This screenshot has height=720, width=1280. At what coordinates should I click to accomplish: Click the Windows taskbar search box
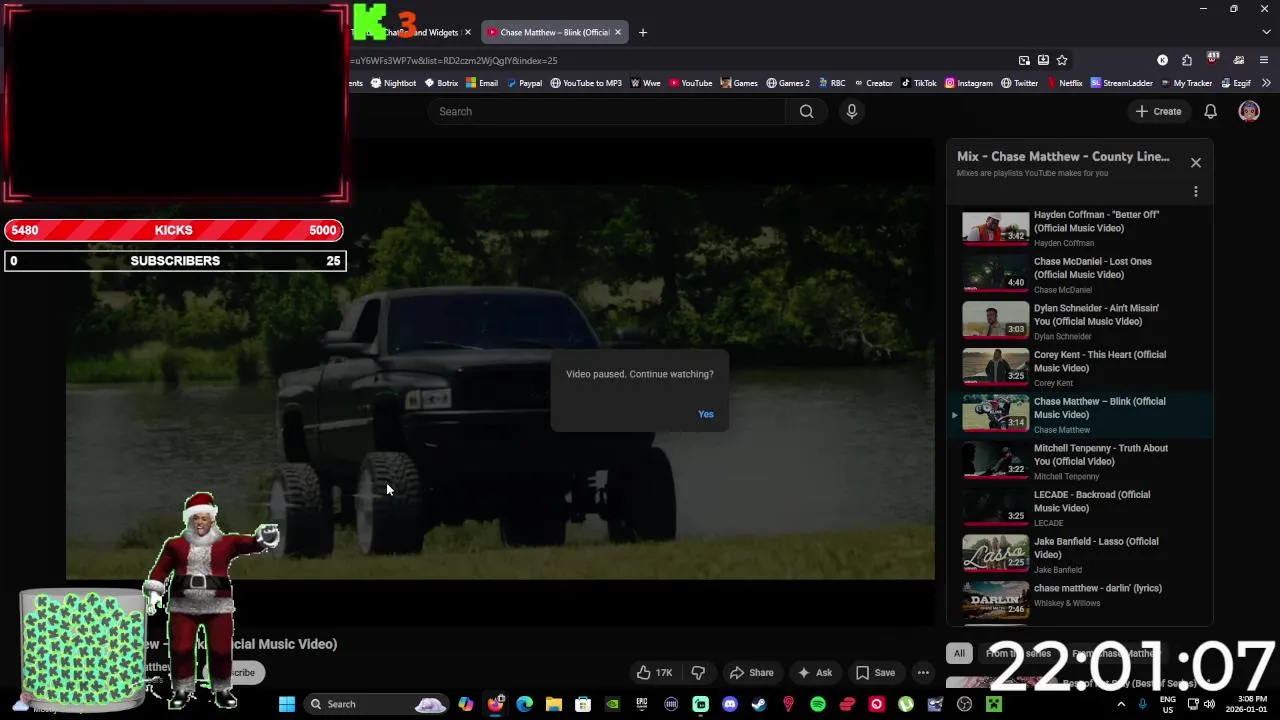tap(375, 704)
